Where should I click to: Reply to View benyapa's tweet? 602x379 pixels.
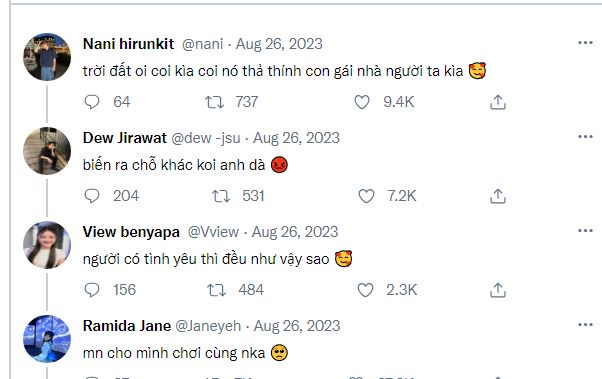click(92, 290)
